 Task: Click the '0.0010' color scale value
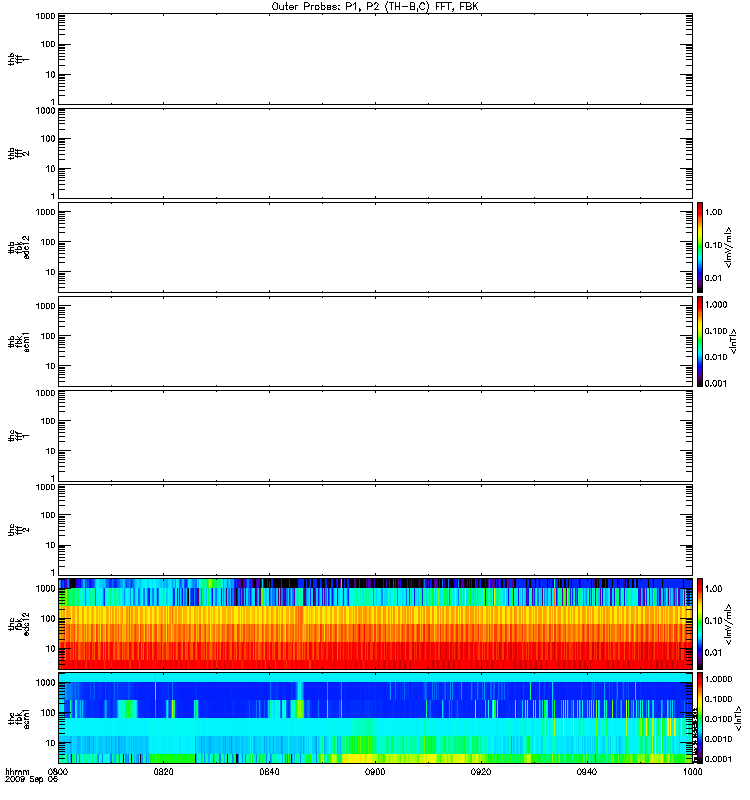[x=718, y=739]
